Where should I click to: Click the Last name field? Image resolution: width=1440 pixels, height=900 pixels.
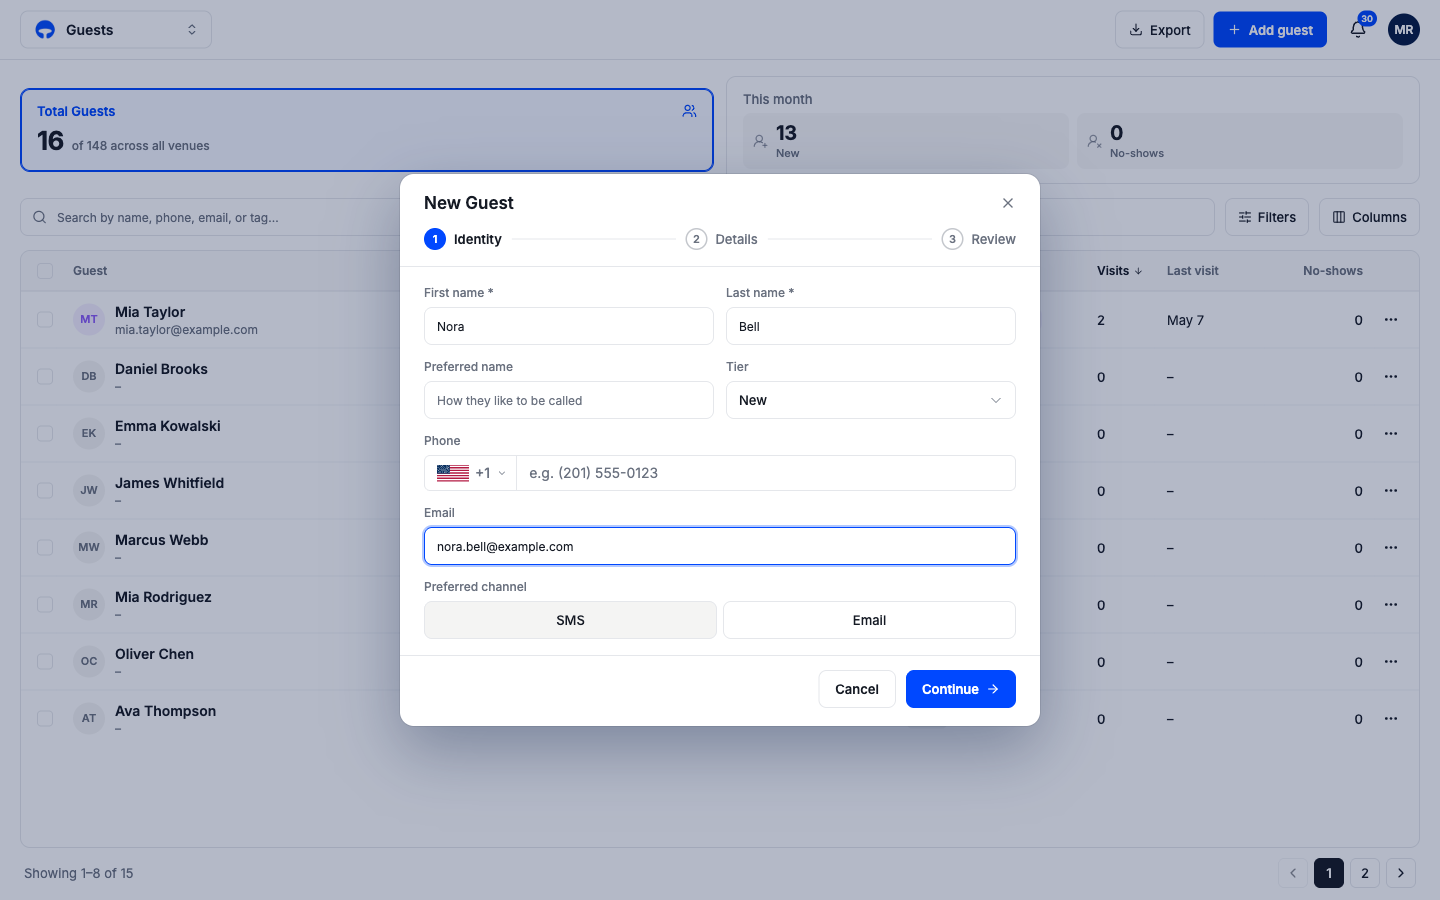tap(871, 326)
